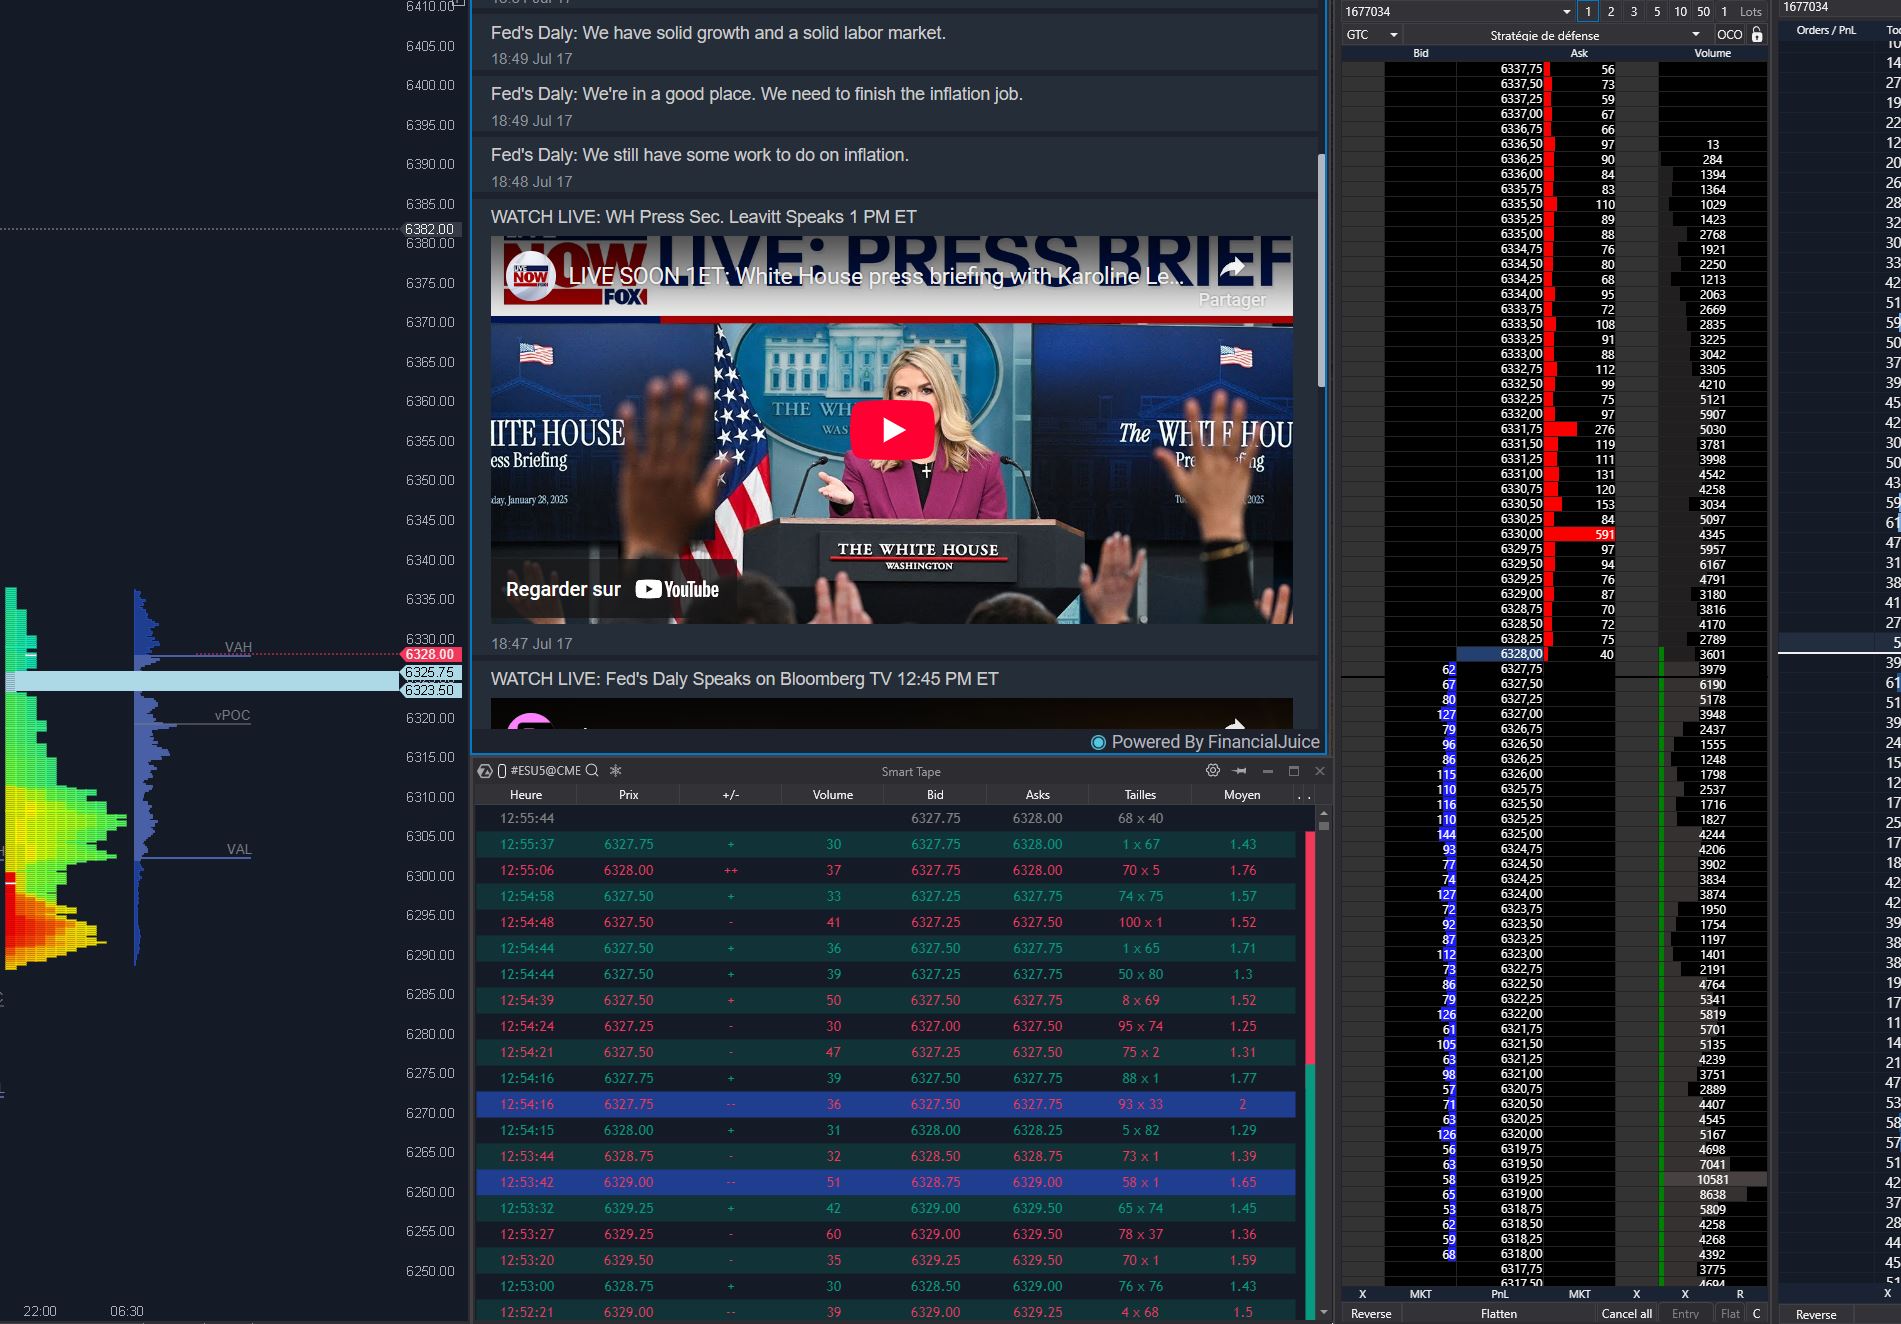The width and height of the screenshot is (1901, 1324).
Task: Open the GTC time-in-force dropdown
Action: (x=1372, y=35)
